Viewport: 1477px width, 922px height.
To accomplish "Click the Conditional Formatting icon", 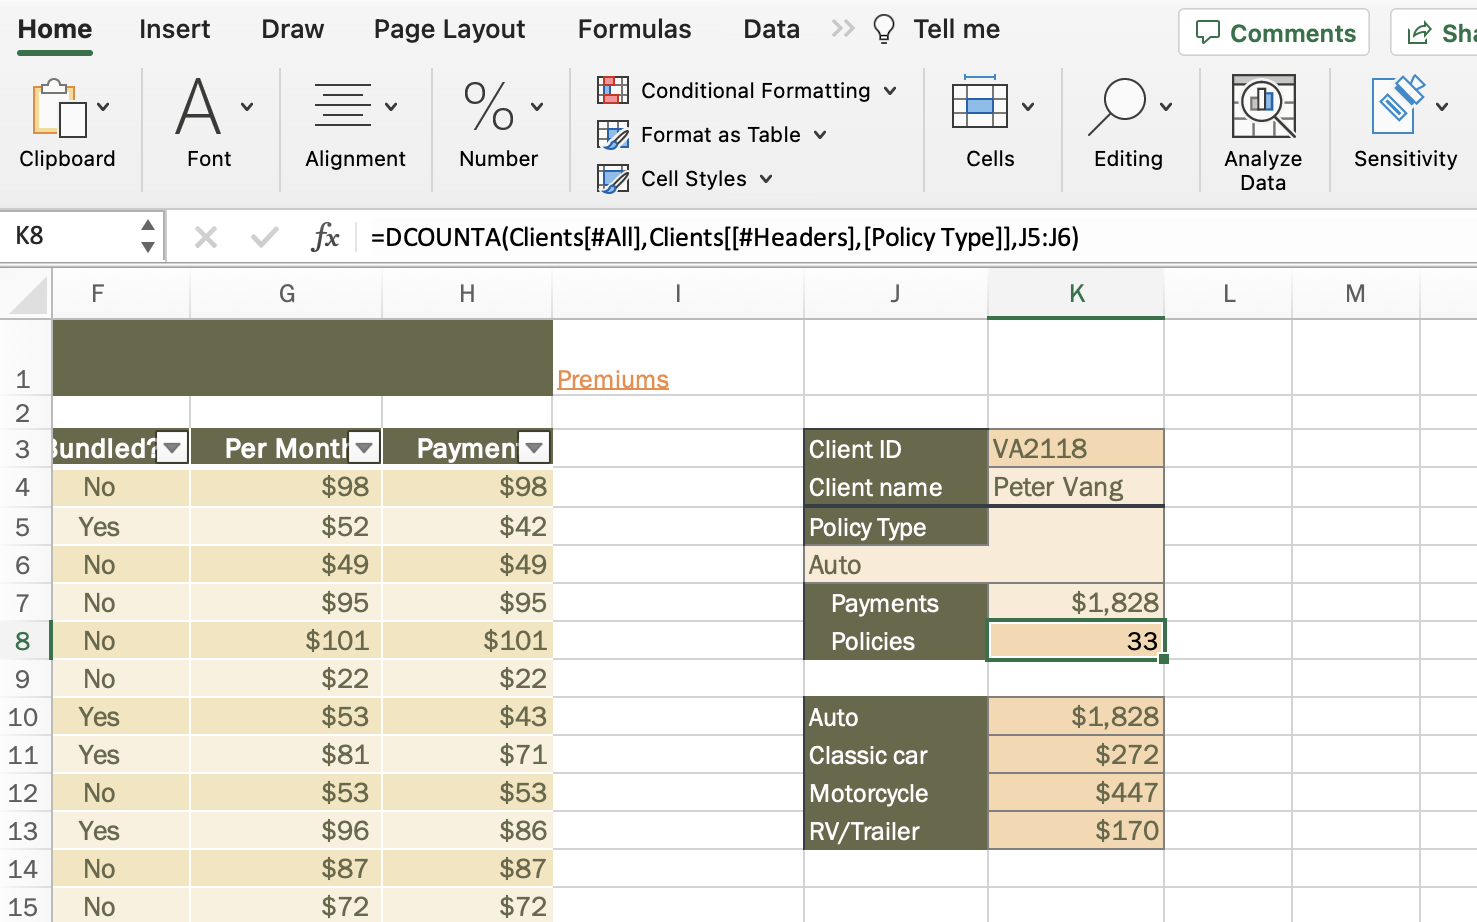I will (613, 90).
